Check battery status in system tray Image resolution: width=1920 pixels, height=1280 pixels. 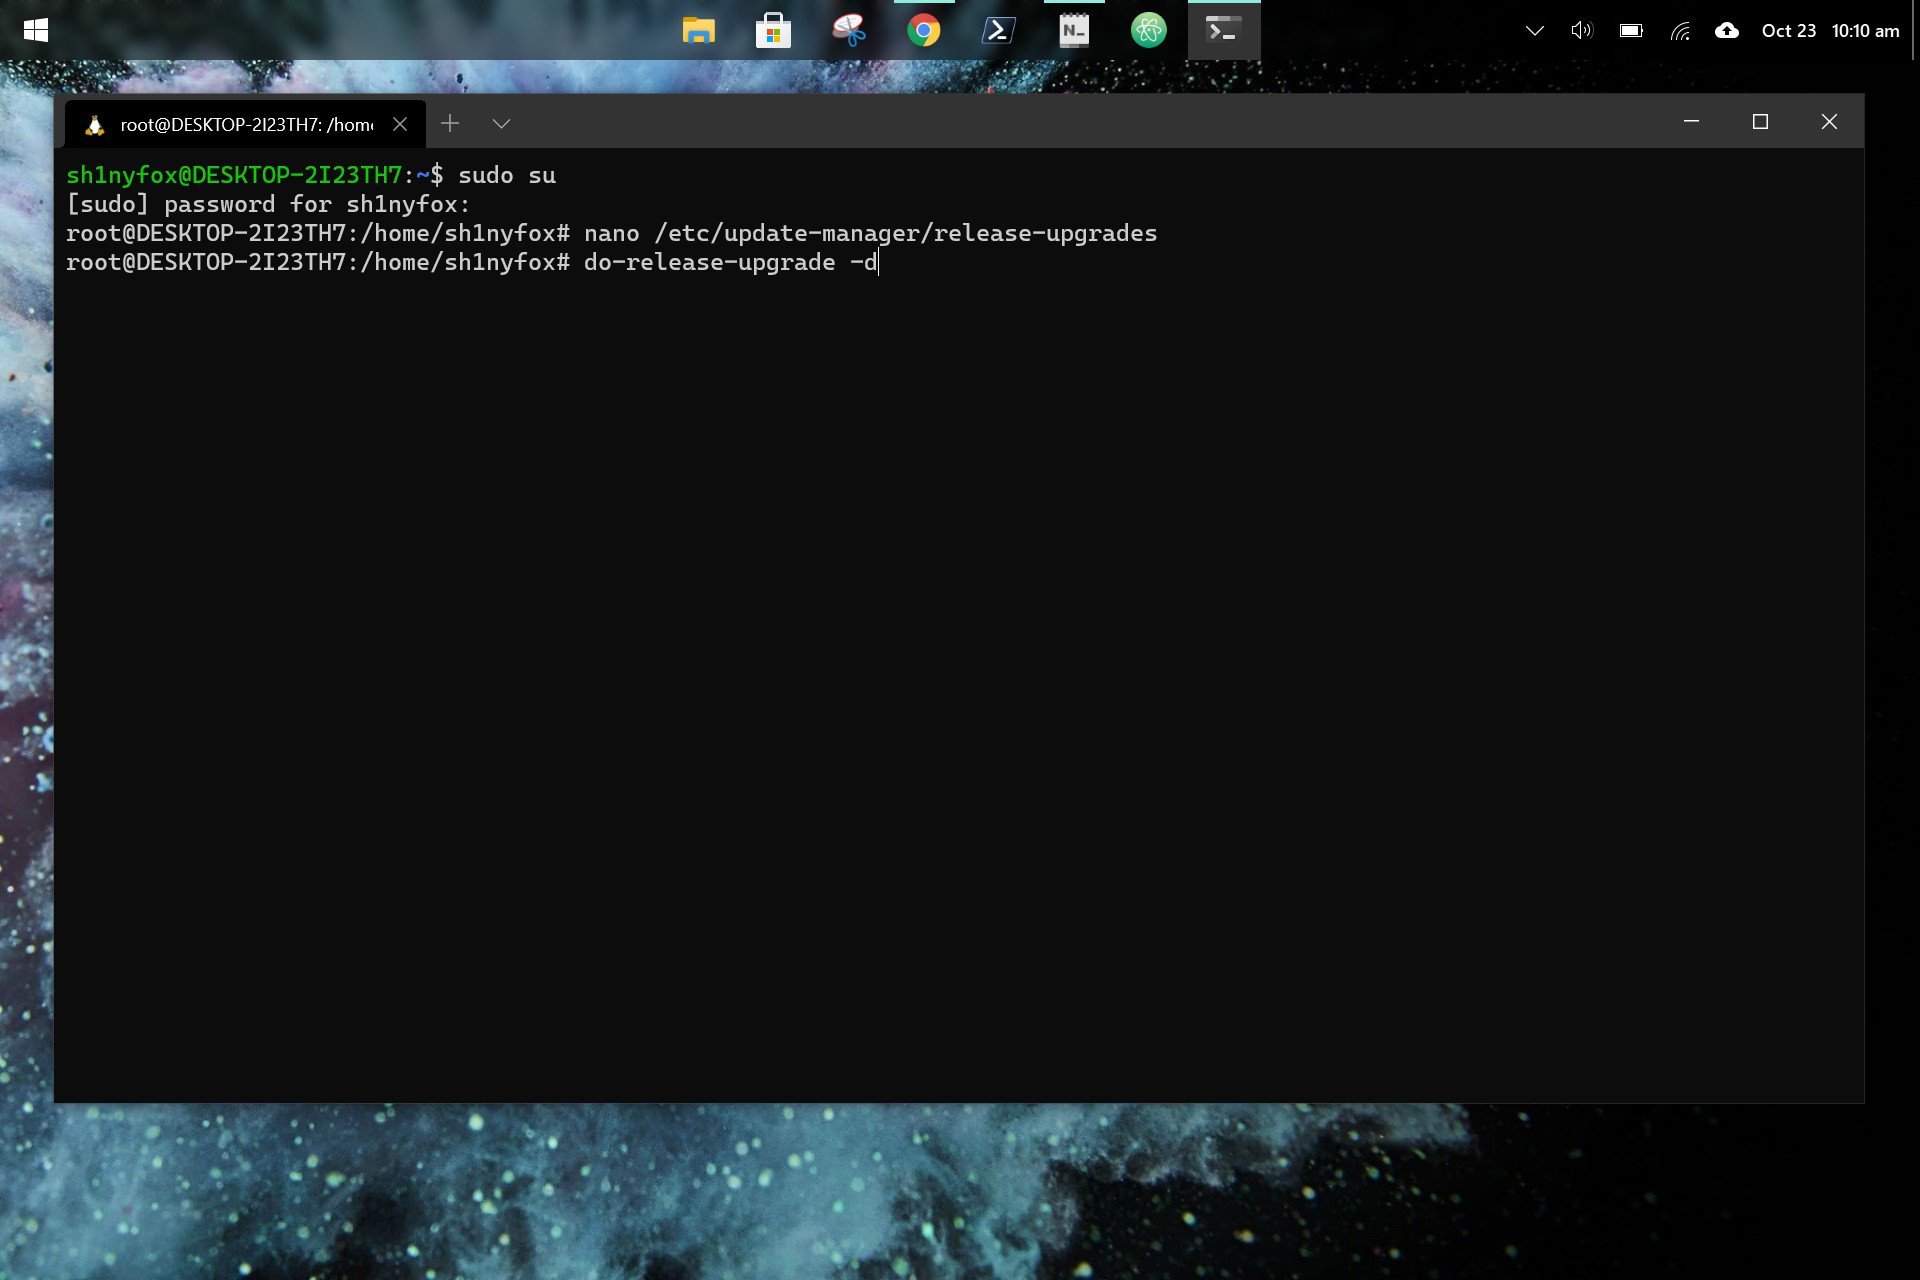coord(1631,31)
